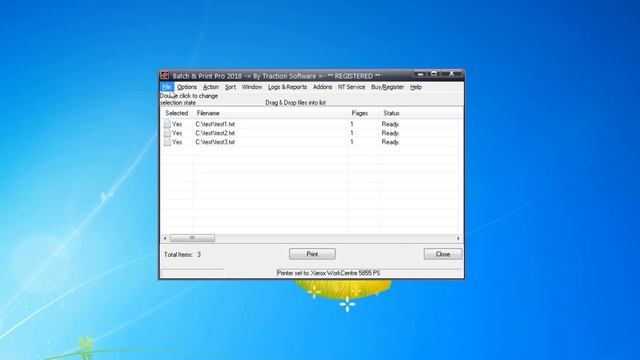The height and width of the screenshot is (360, 640).
Task: Click the Close button
Action: pos(443,254)
